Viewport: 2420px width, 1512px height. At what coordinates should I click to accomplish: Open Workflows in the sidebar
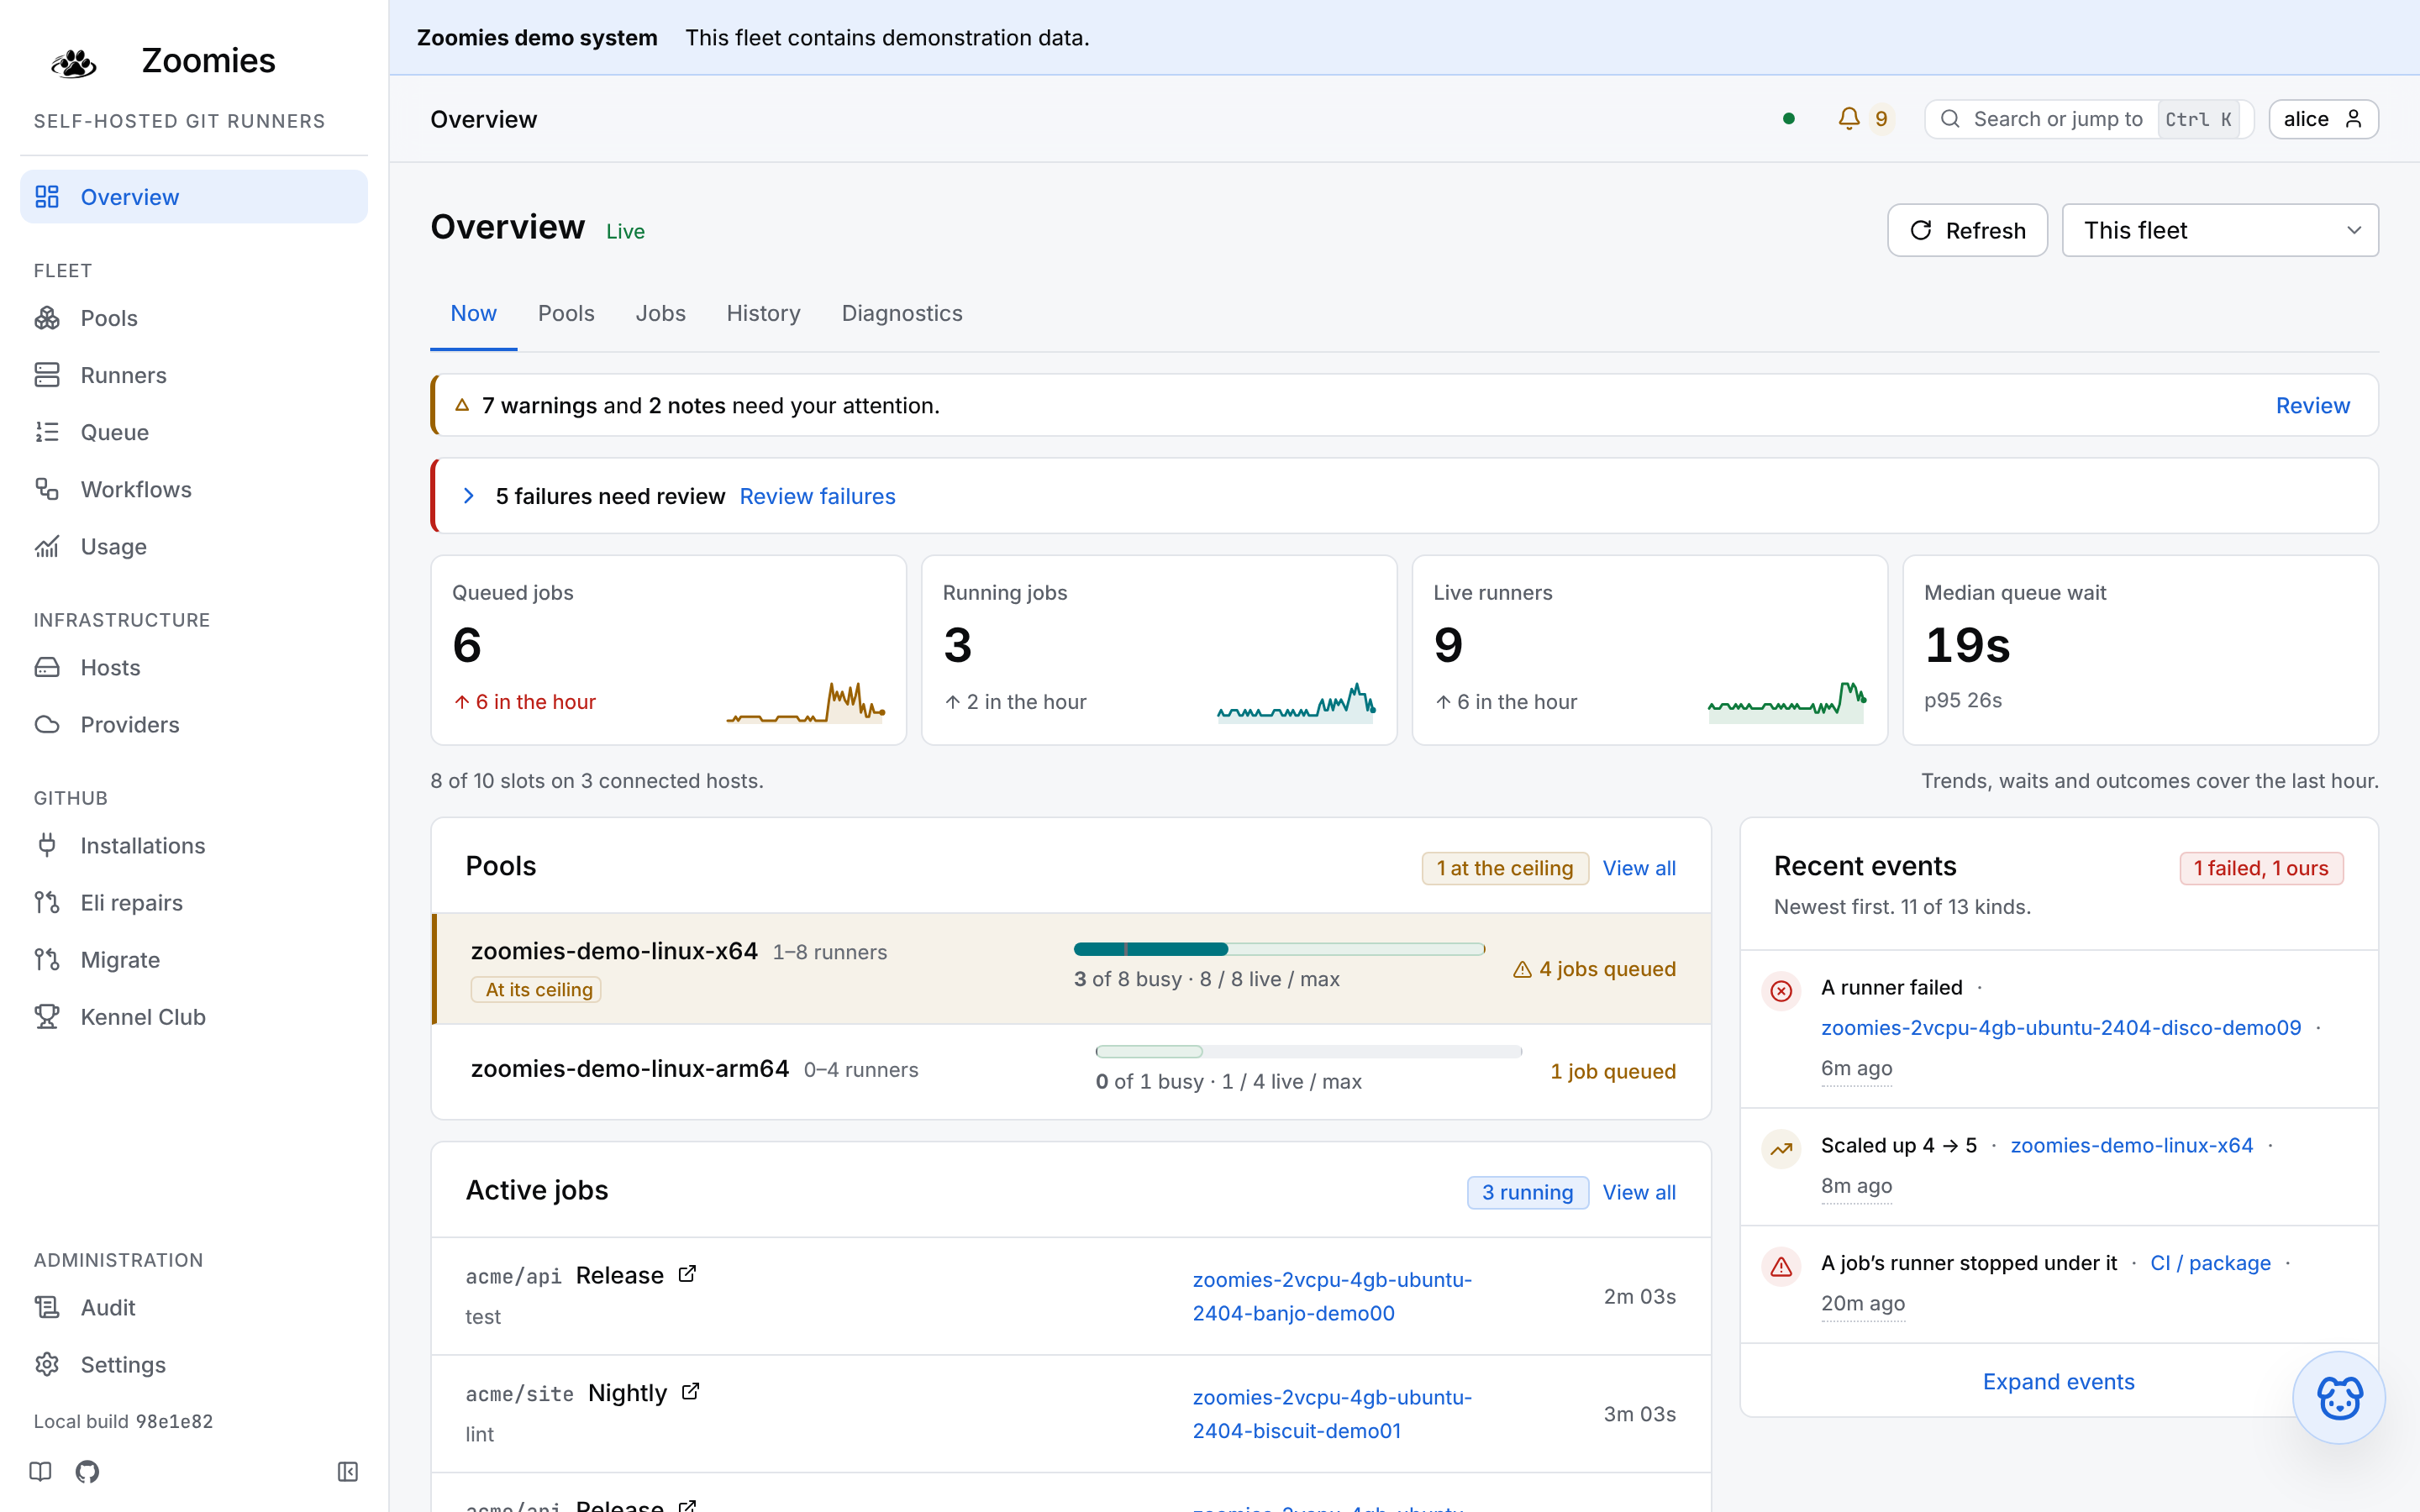[194, 489]
